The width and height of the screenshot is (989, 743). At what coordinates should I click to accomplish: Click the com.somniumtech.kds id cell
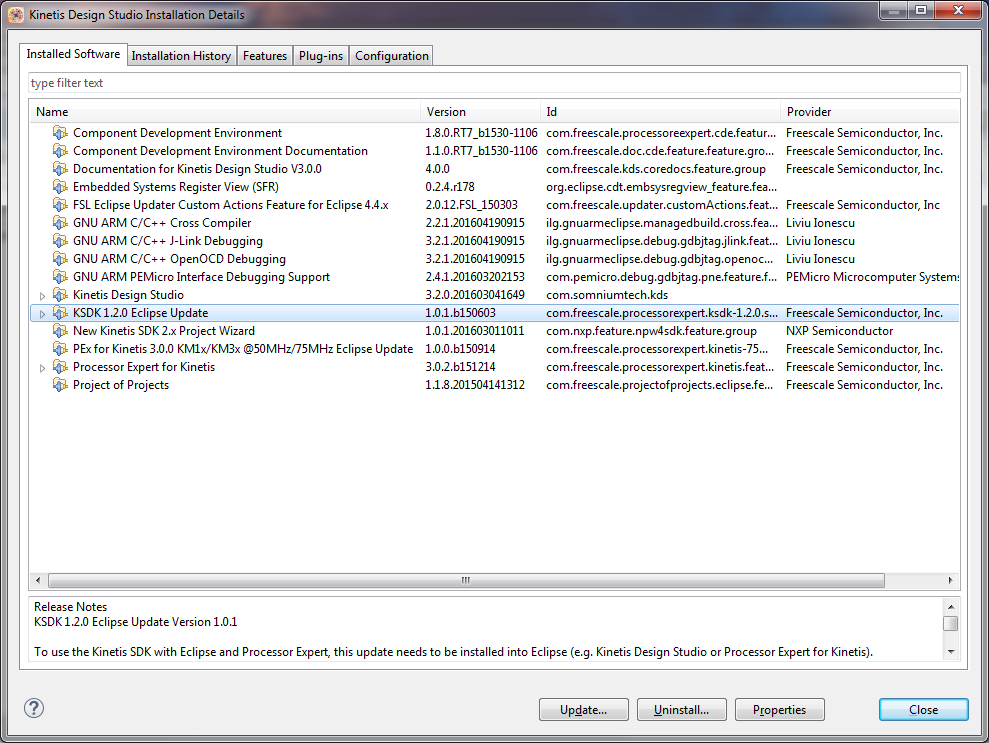(607, 295)
